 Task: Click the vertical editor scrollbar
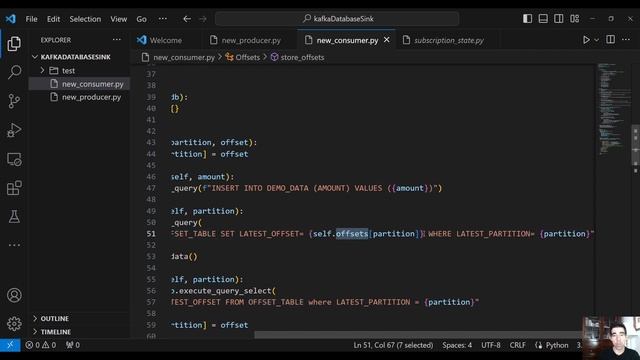[636, 145]
